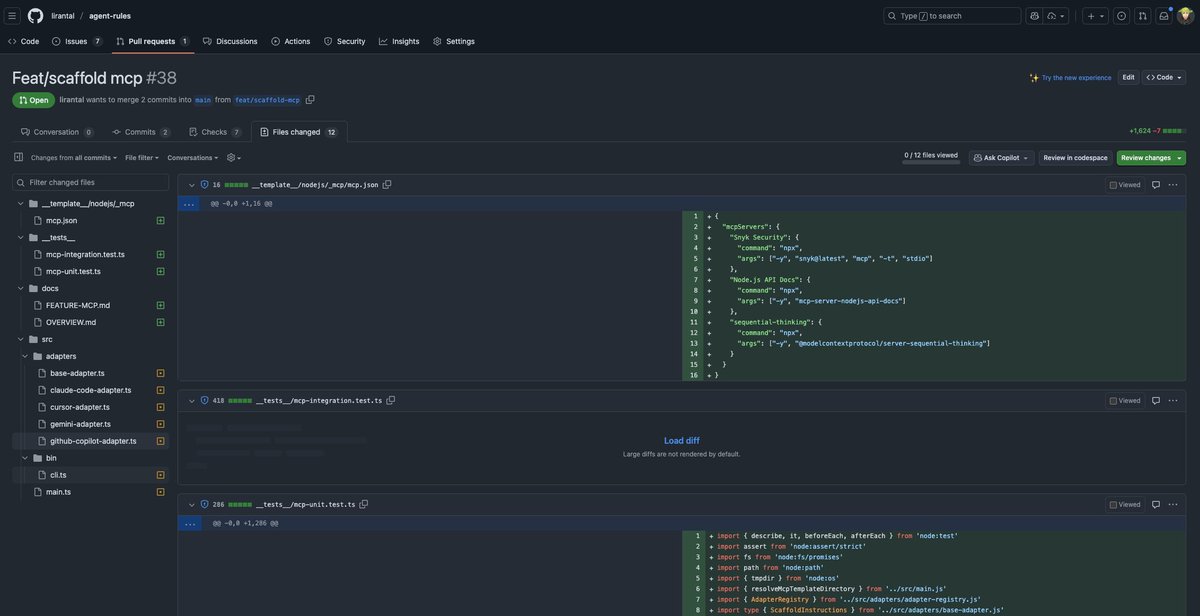Open the Actions repository tab
The height and width of the screenshot is (616, 1200).
click(291, 41)
